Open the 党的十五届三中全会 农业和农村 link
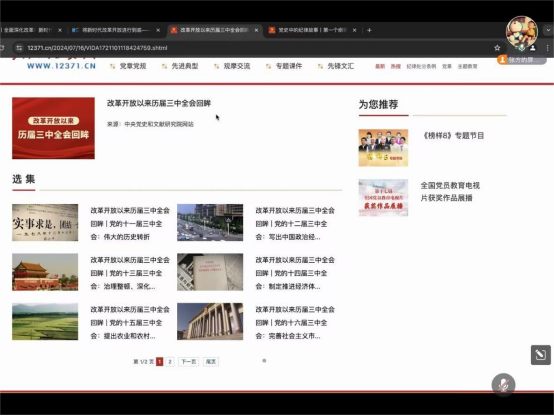Screen dimensions: 554x416 click(x=130, y=323)
